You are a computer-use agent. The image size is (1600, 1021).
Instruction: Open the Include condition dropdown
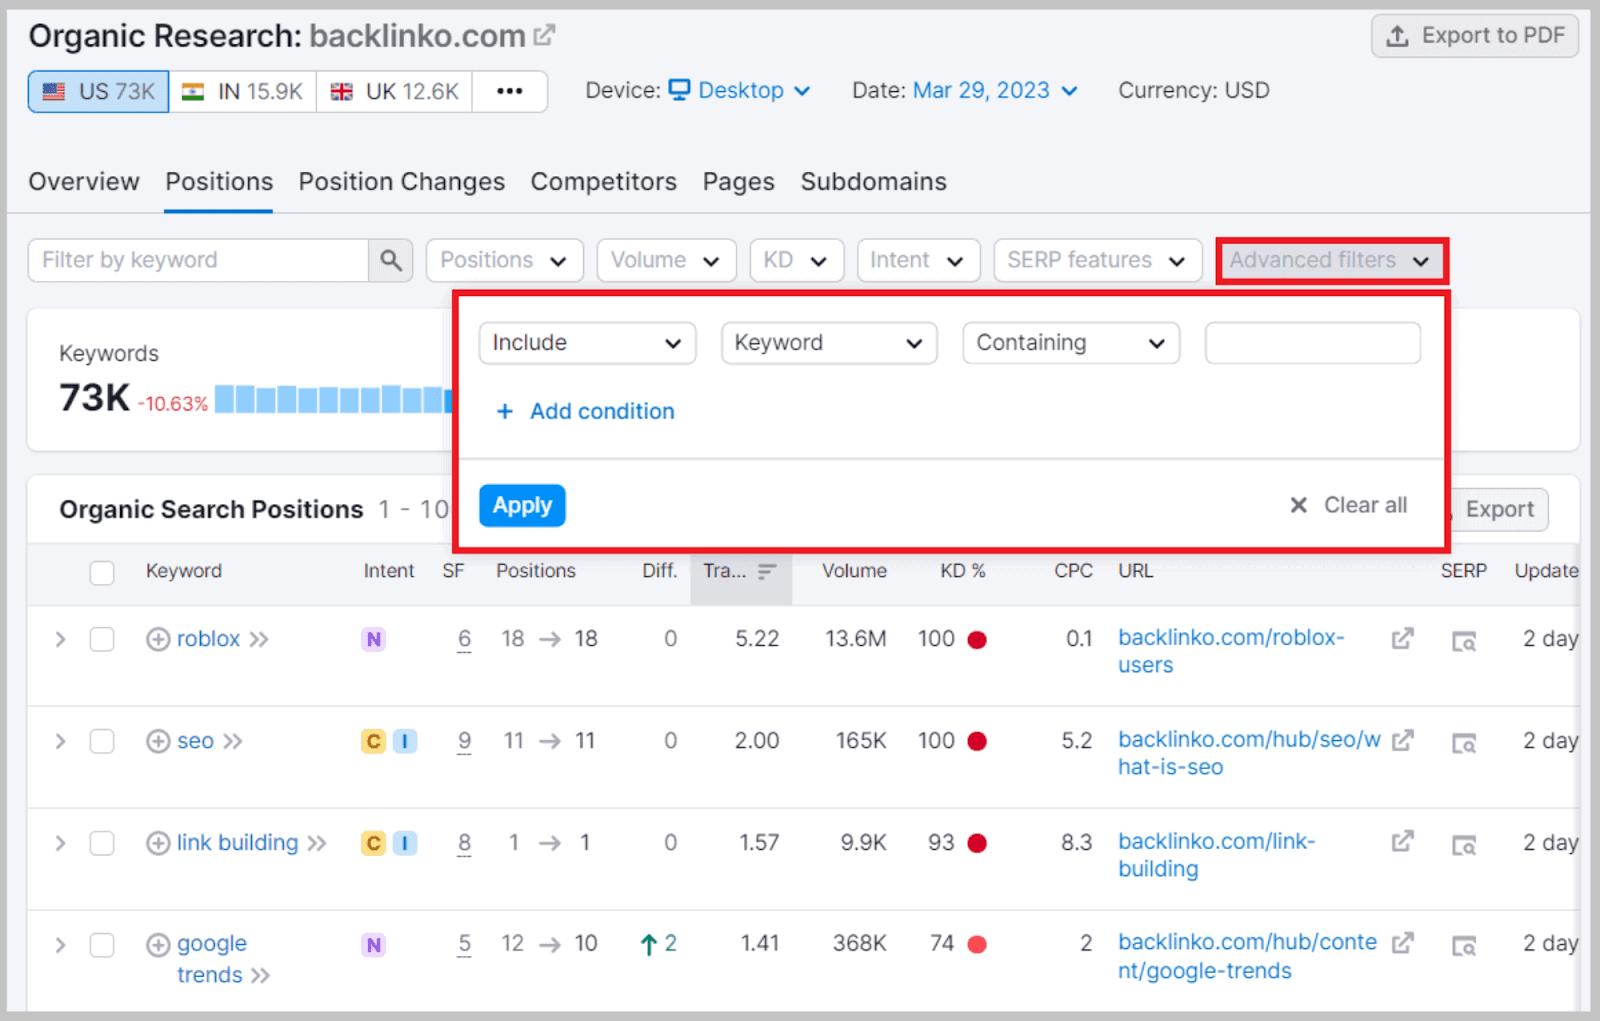click(x=587, y=343)
